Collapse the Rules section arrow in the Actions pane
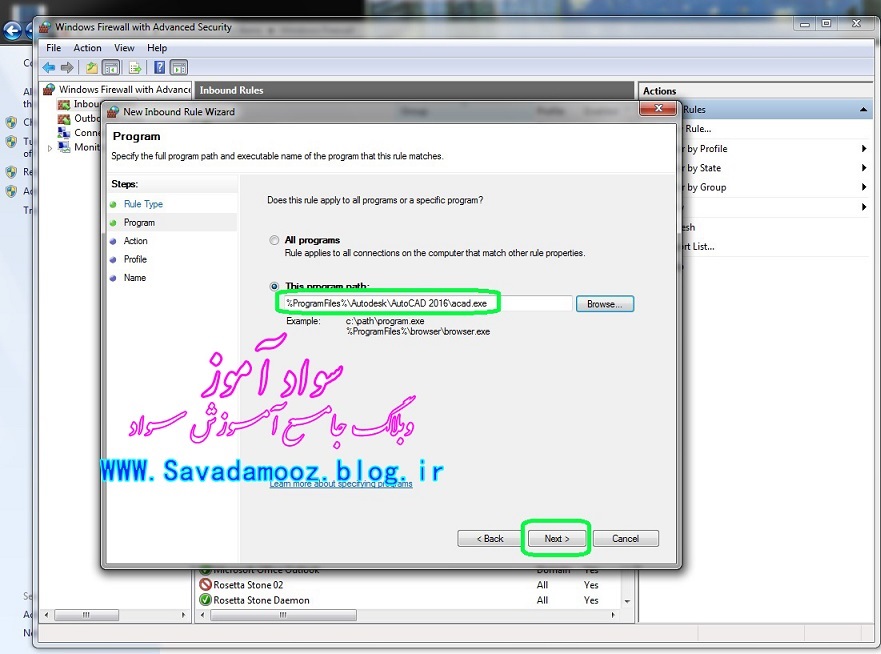The height and width of the screenshot is (654, 881). [863, 110]
